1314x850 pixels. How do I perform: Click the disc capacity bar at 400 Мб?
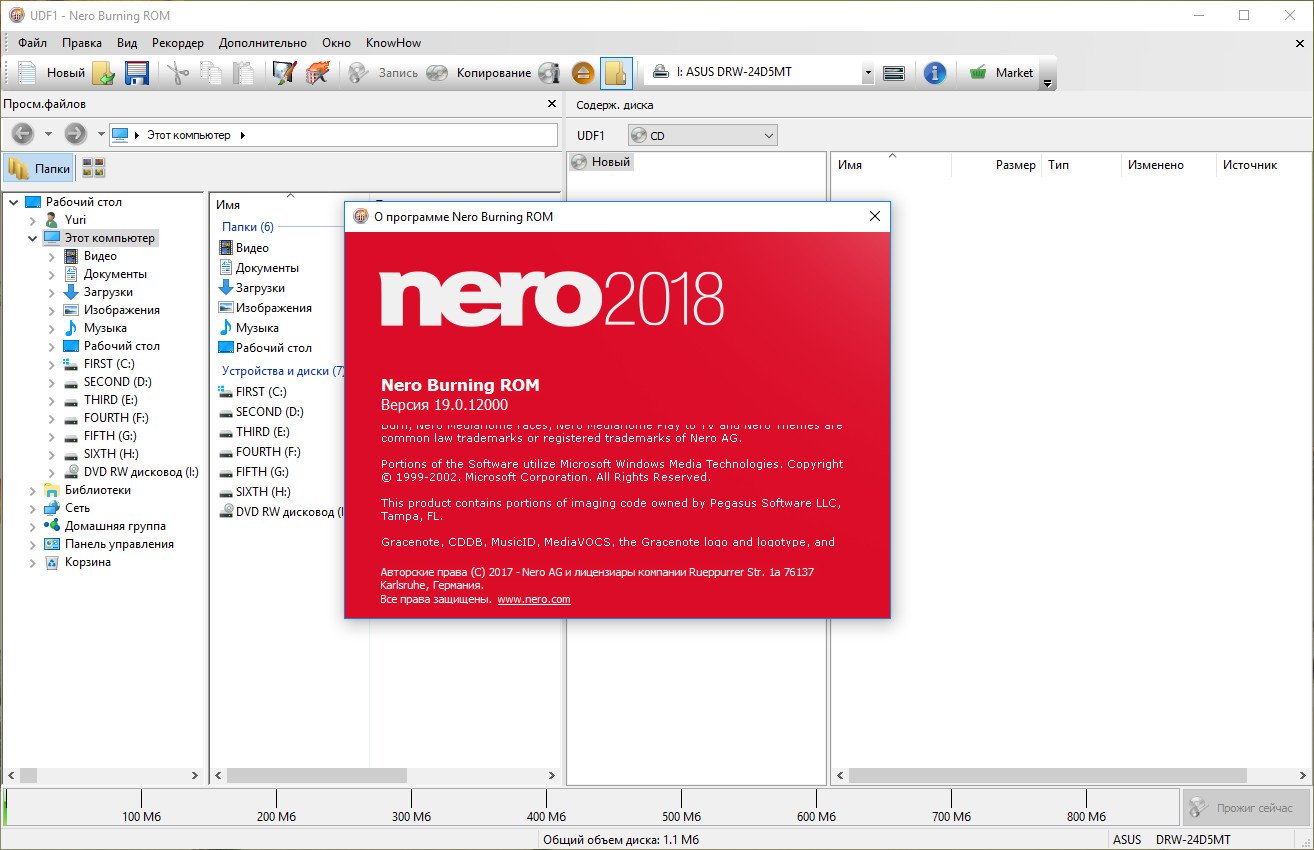(x=546, y=807)
